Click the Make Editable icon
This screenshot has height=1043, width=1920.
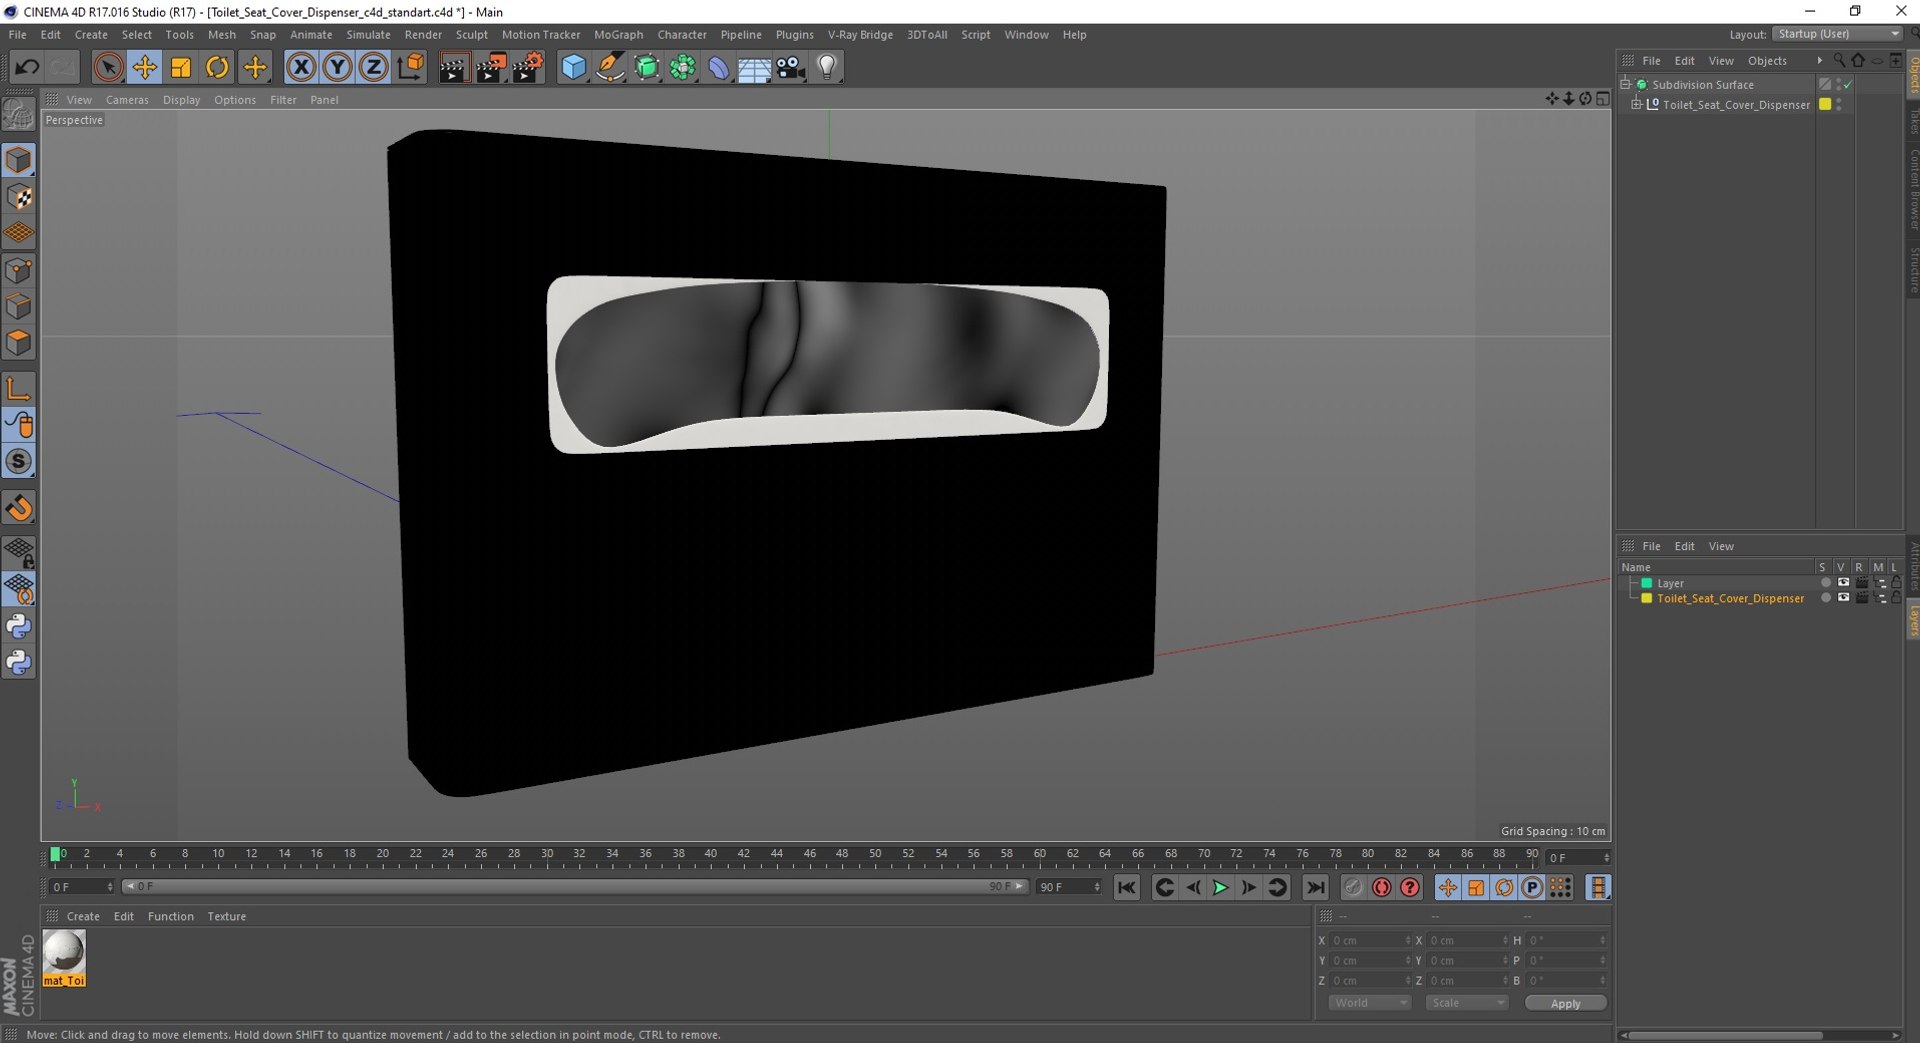pyautogui.click(x=18, y=116)
